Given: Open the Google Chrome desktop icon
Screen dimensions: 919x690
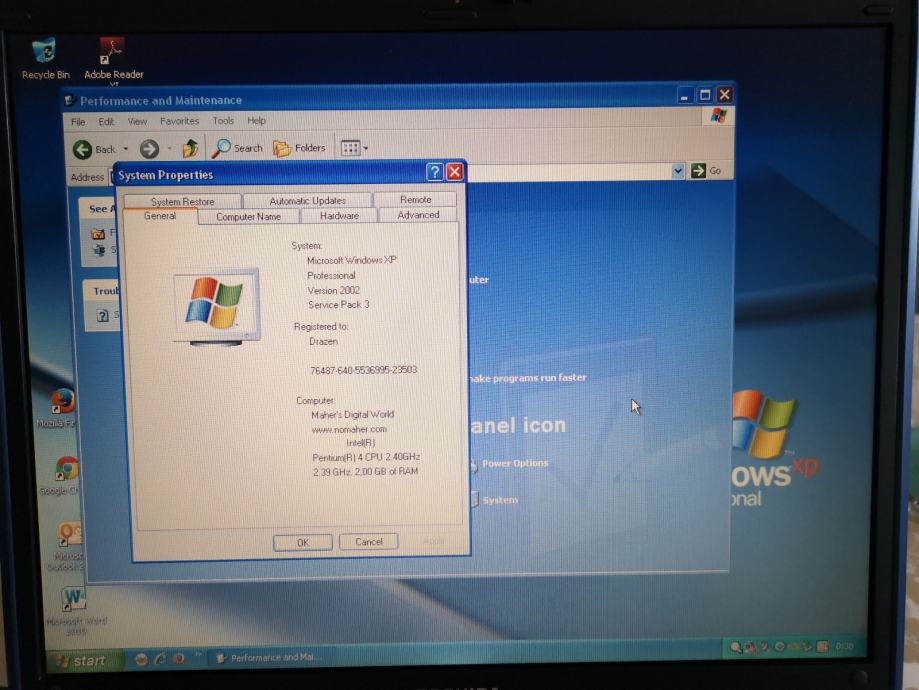Looking at the screenshot, I should 64,475.
